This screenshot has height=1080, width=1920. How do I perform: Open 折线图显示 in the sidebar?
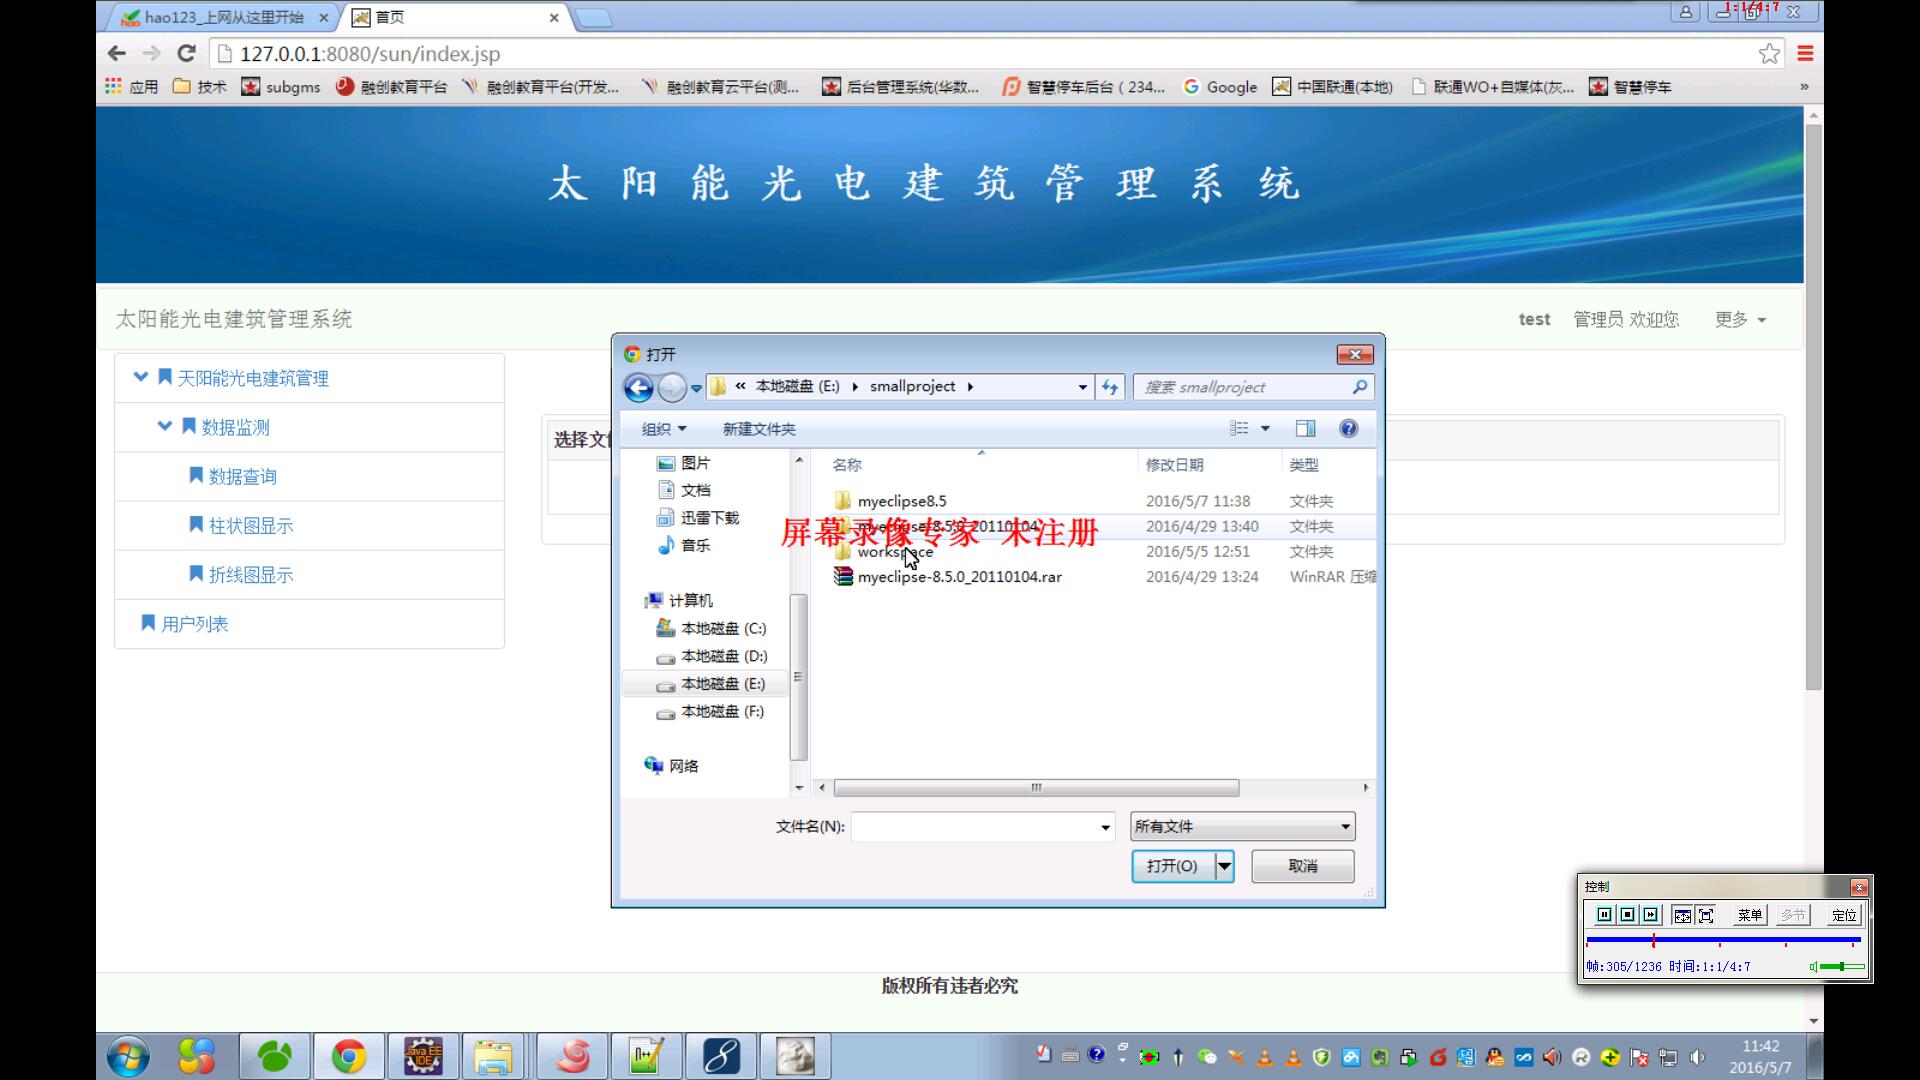[x=250, y=574]
